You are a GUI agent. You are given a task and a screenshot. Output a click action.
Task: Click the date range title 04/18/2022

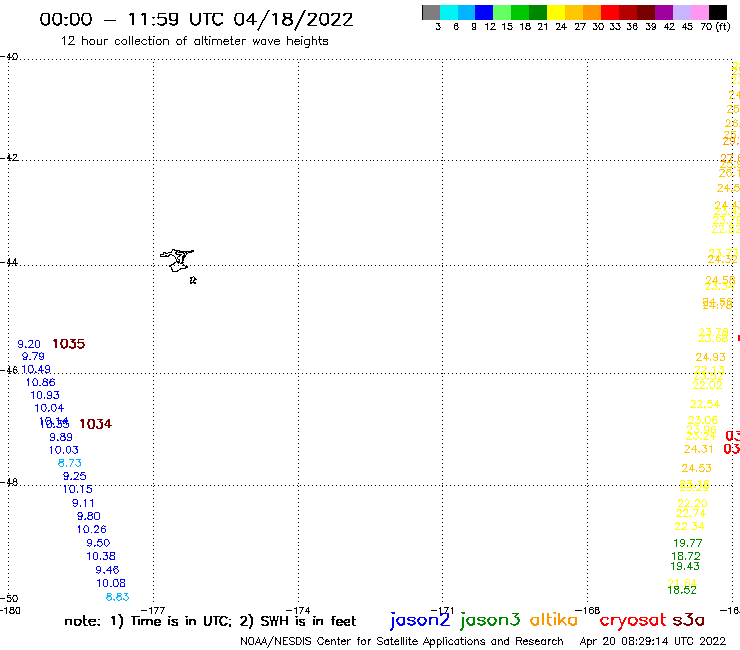pos(293,19)
